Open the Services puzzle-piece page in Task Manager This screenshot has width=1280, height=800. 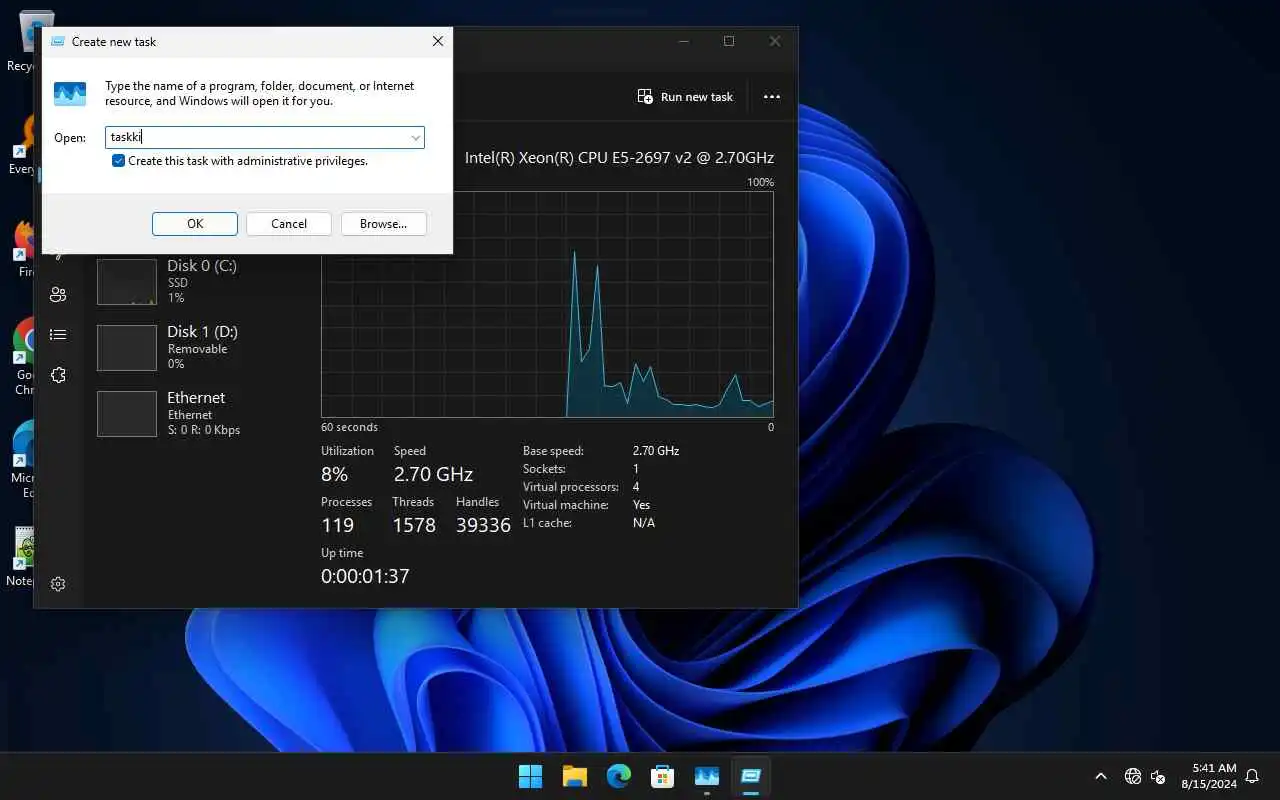pyautogui.click(x=58, y=375)
